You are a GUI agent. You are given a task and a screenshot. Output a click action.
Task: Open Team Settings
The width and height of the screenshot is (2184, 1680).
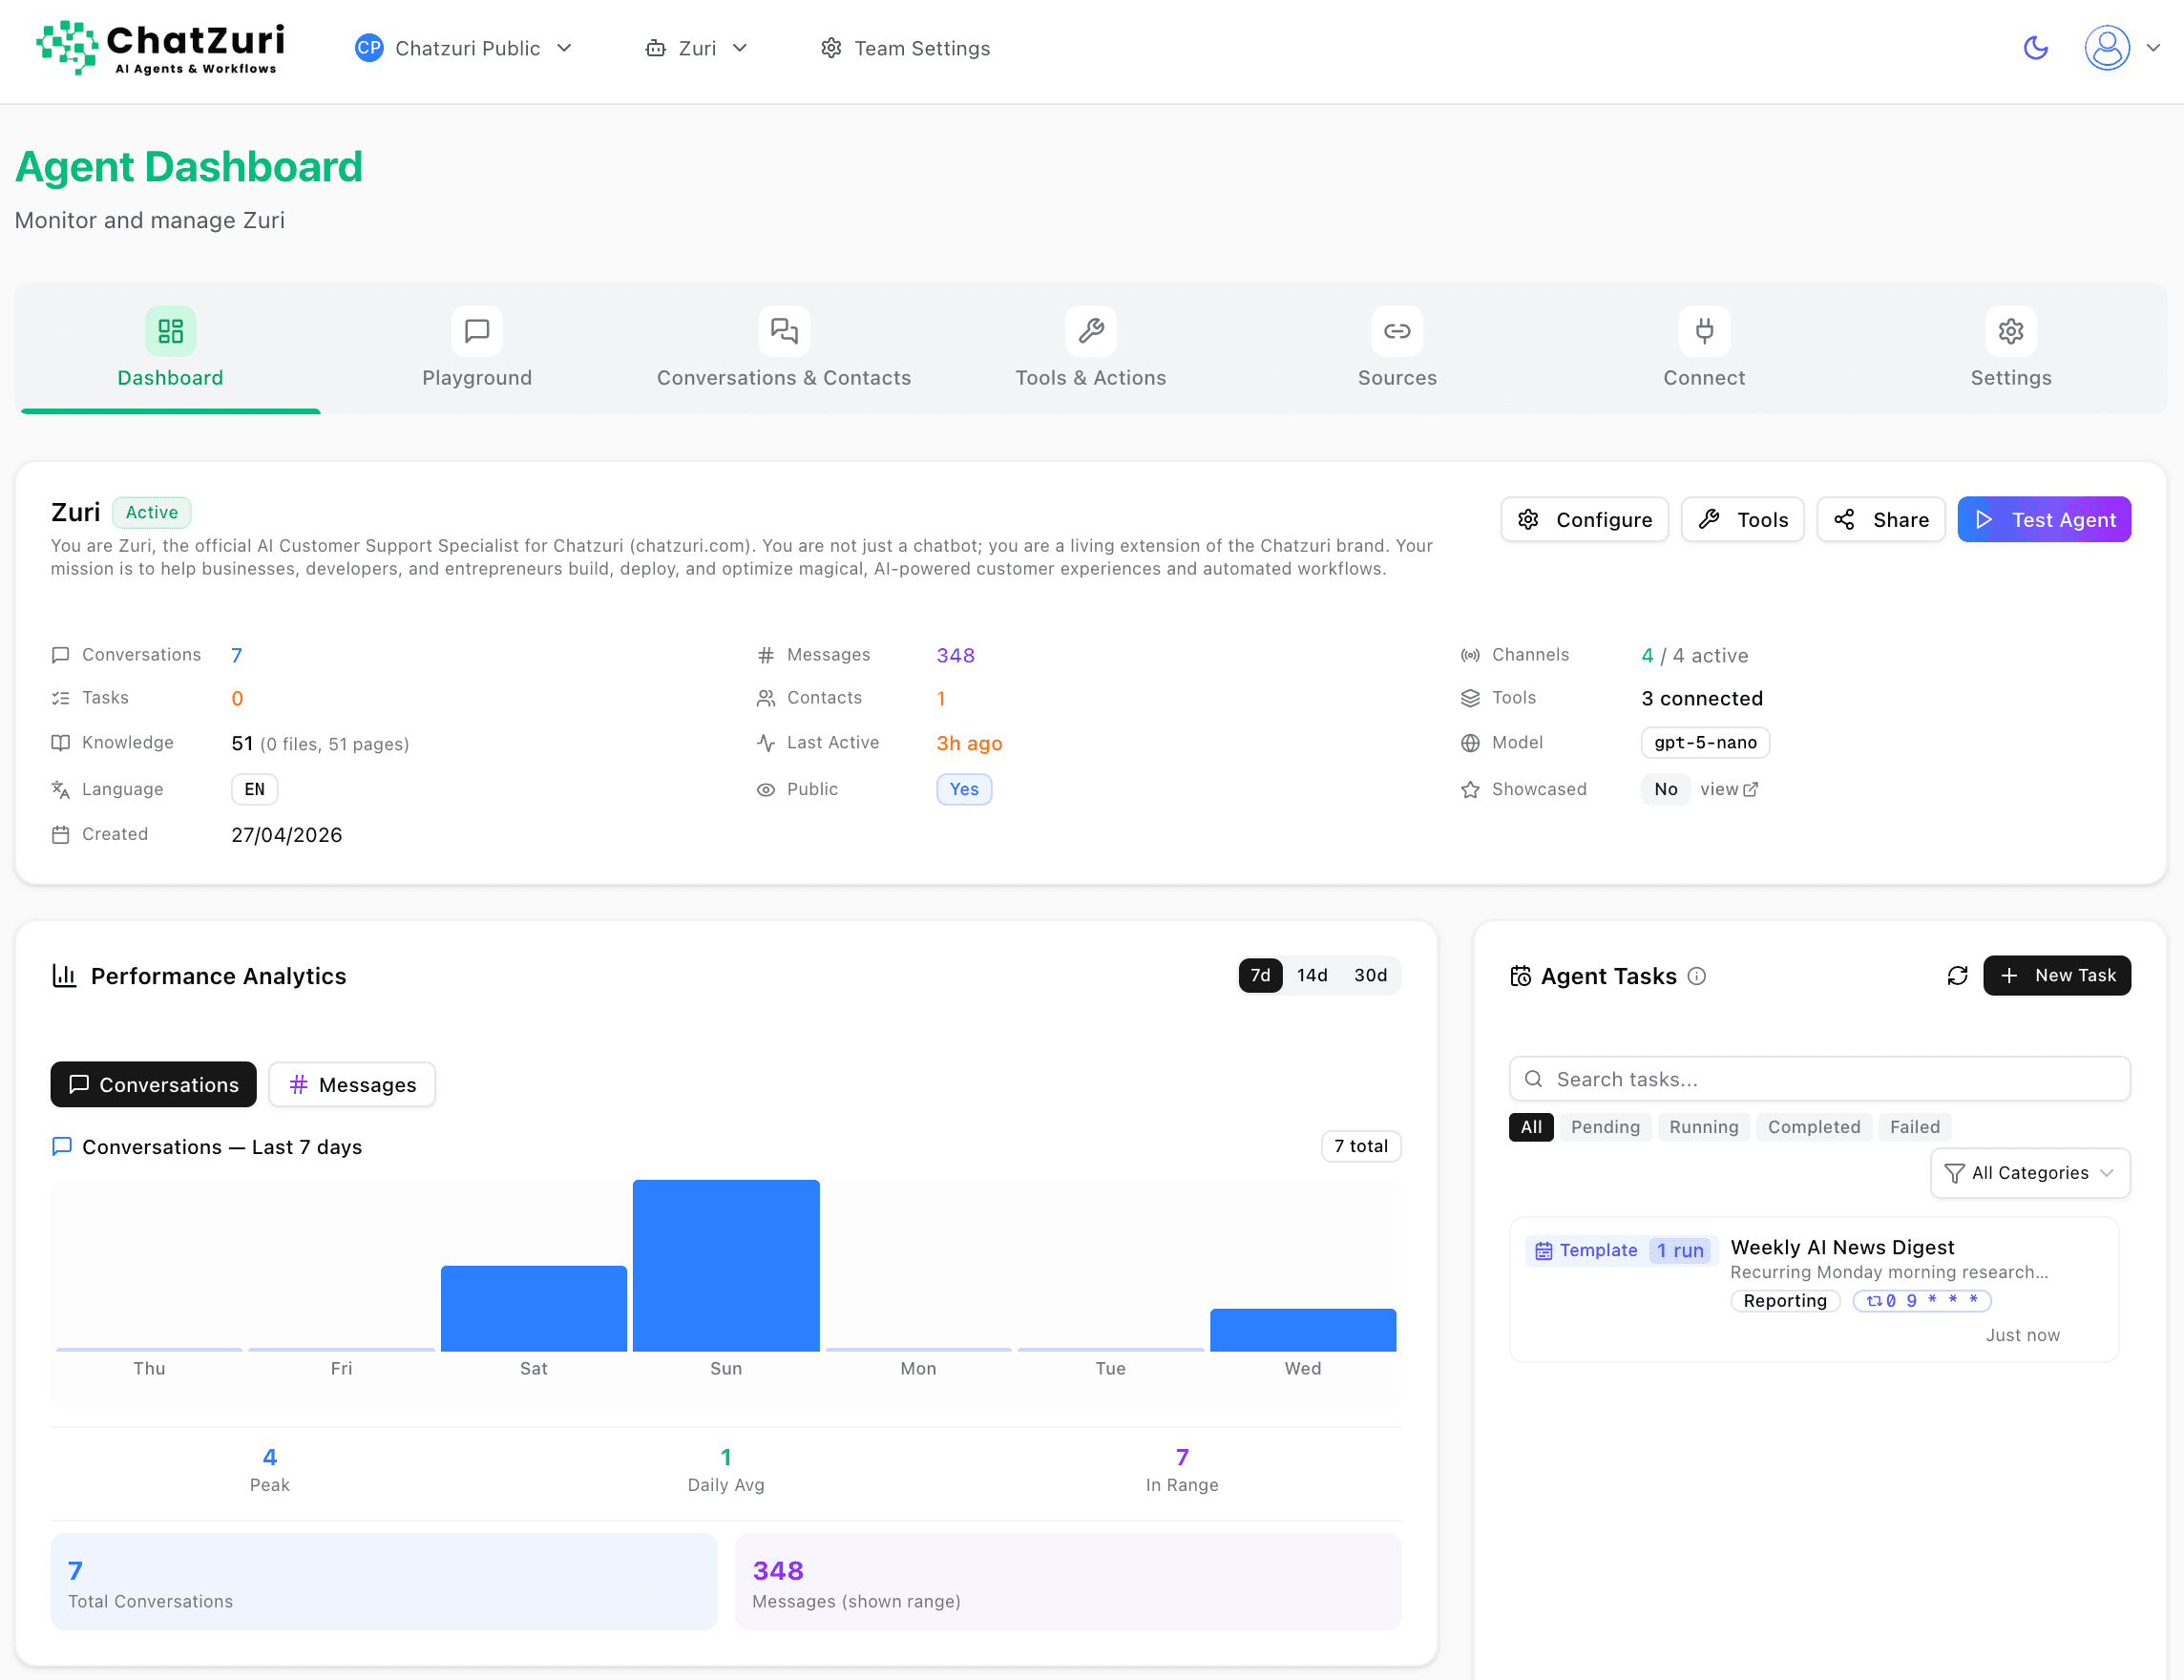click(905, 48)
